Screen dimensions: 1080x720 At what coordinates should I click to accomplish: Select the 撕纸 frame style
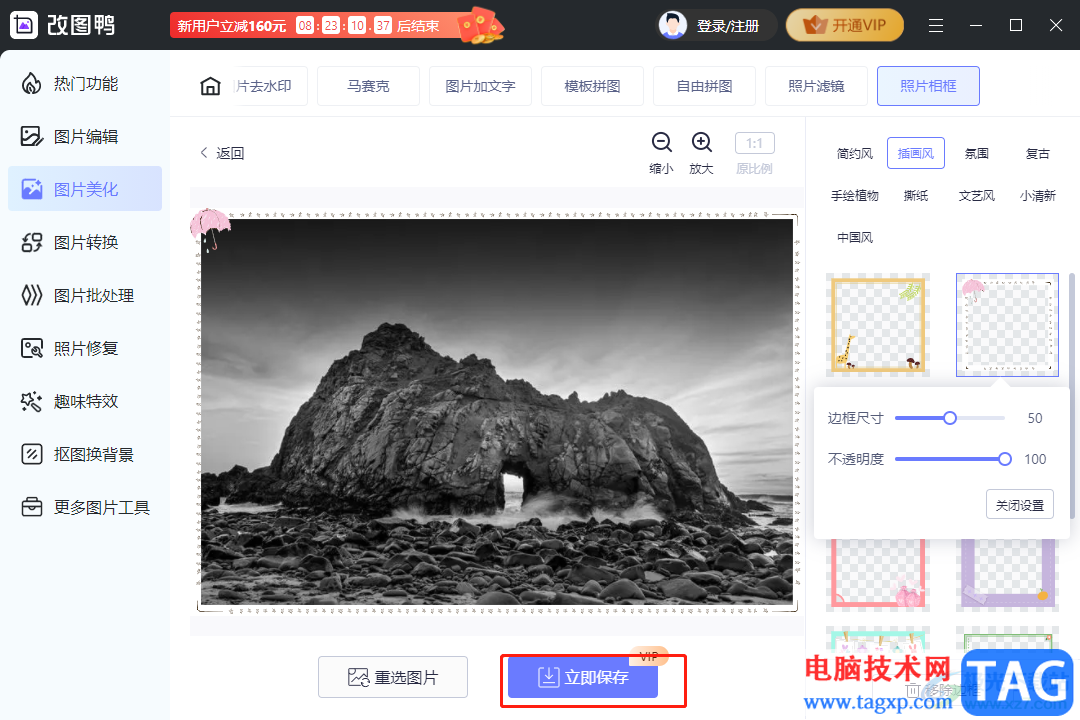coord(915,196)
